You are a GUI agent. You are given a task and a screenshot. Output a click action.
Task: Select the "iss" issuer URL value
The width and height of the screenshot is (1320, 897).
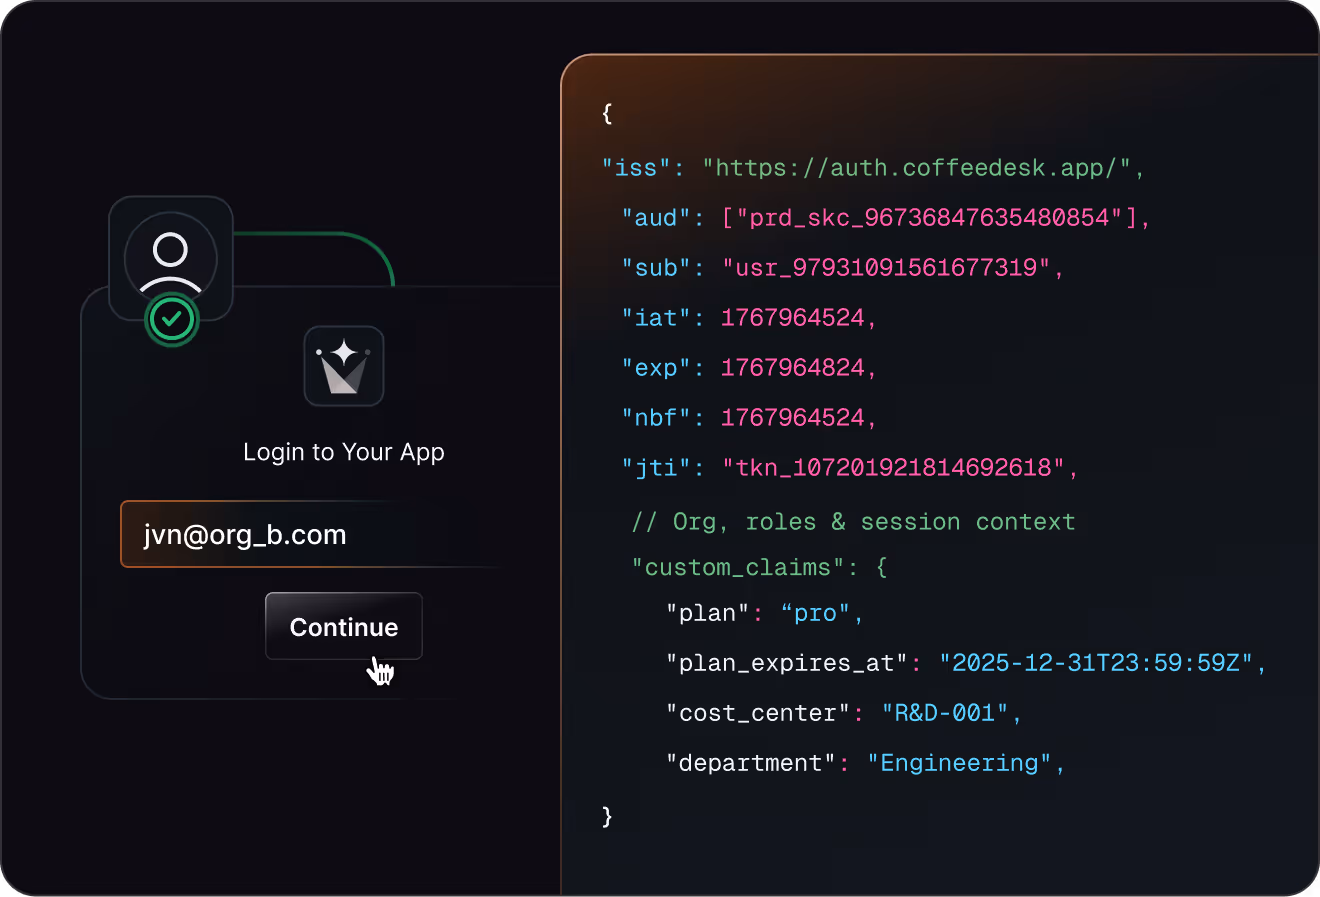917,168
